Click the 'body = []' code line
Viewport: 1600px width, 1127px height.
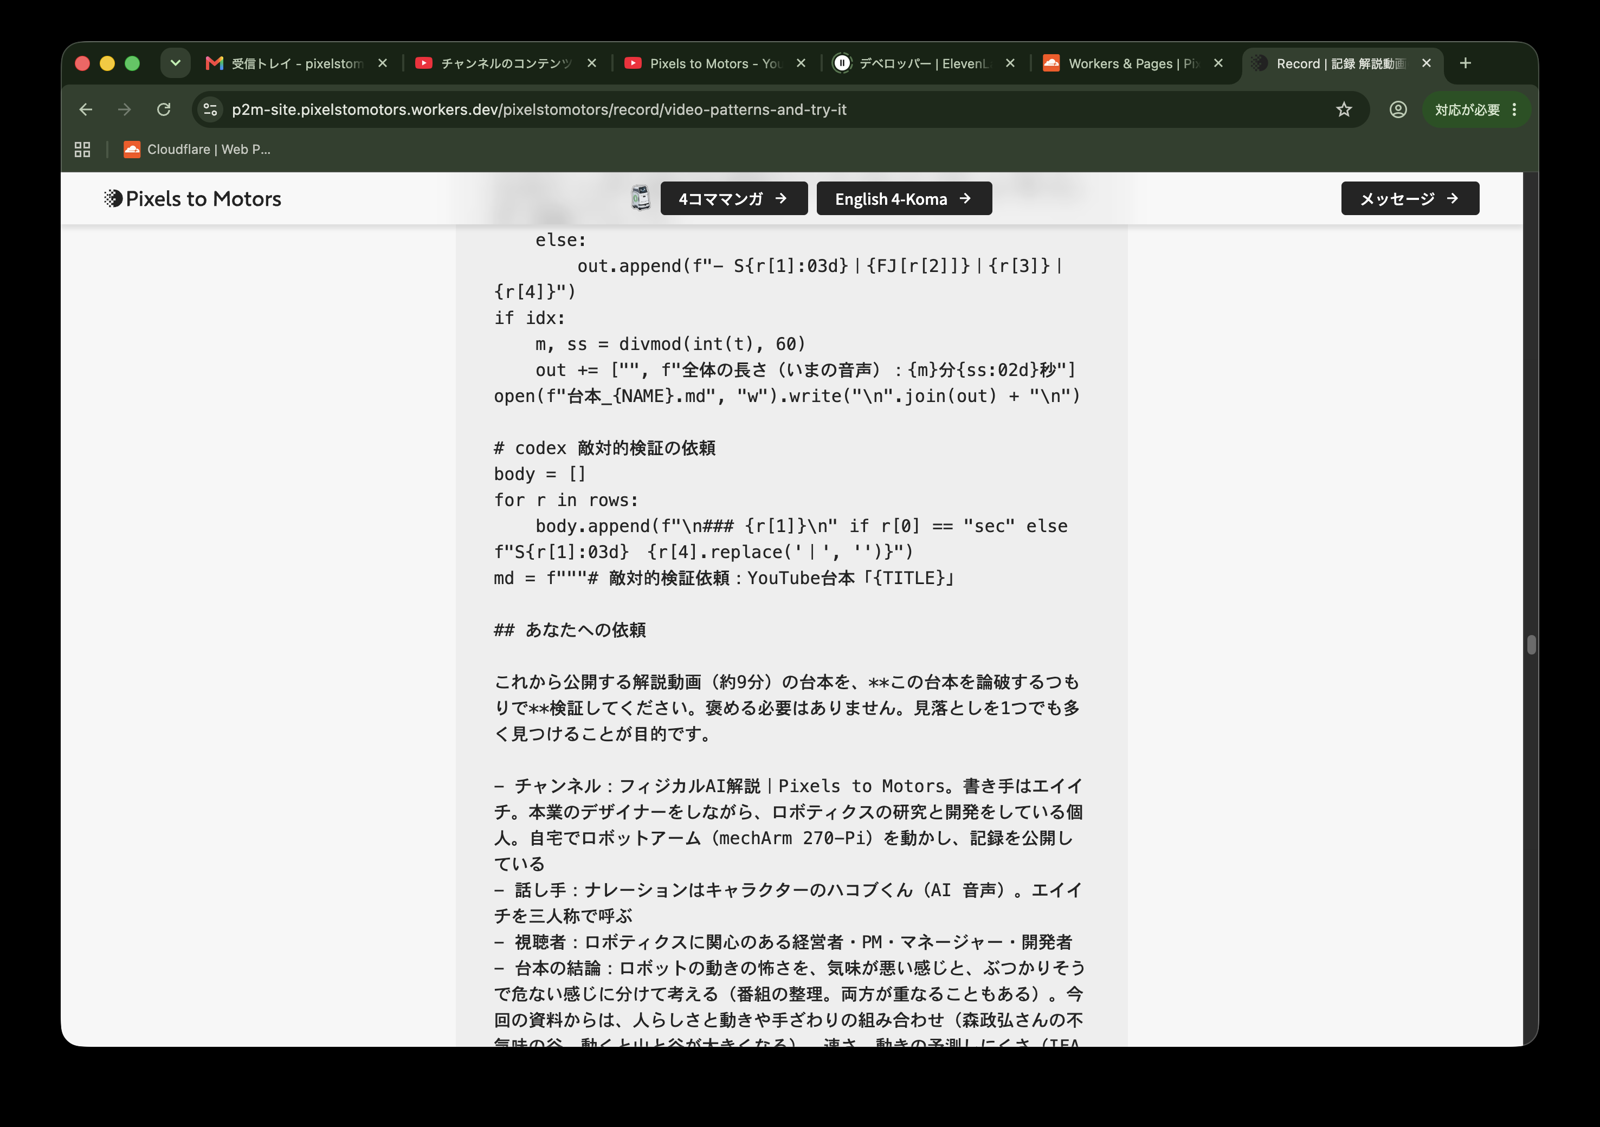[540, 474]
